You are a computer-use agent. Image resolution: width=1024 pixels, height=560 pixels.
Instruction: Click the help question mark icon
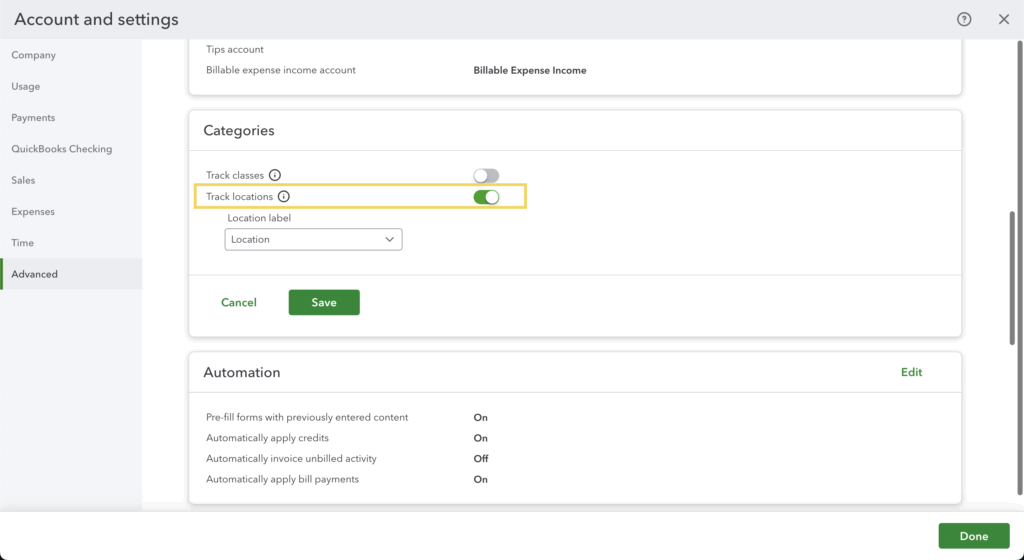[964, 19]
